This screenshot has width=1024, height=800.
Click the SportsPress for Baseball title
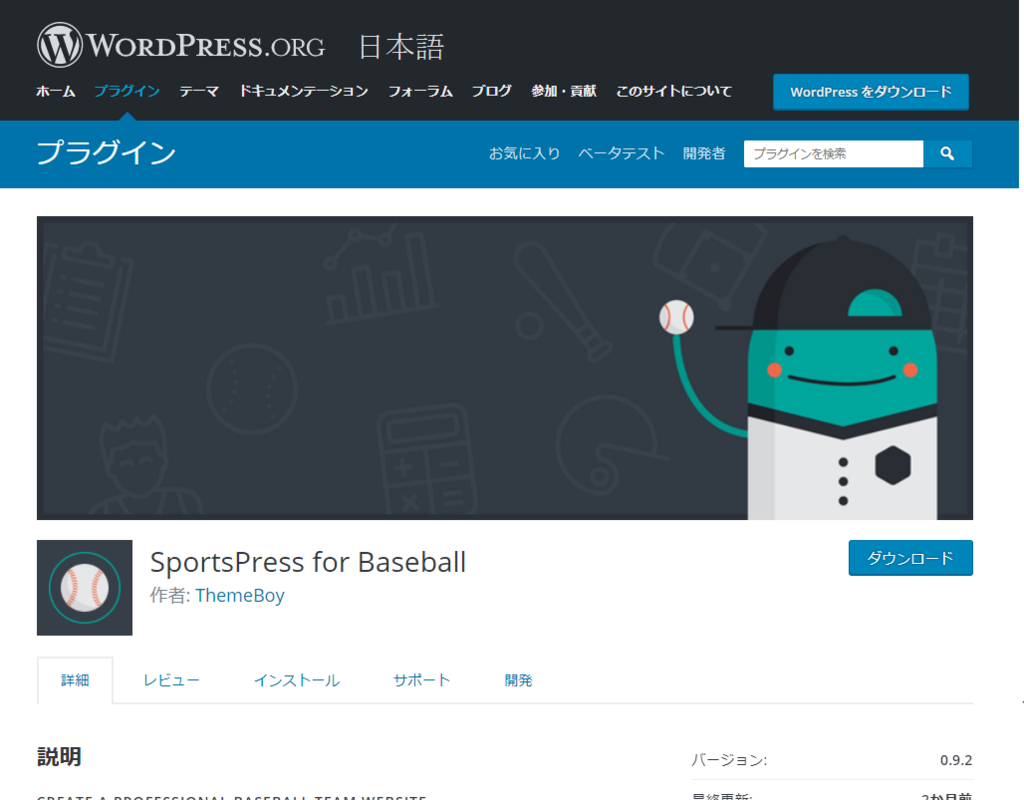(x=308, y=562)
